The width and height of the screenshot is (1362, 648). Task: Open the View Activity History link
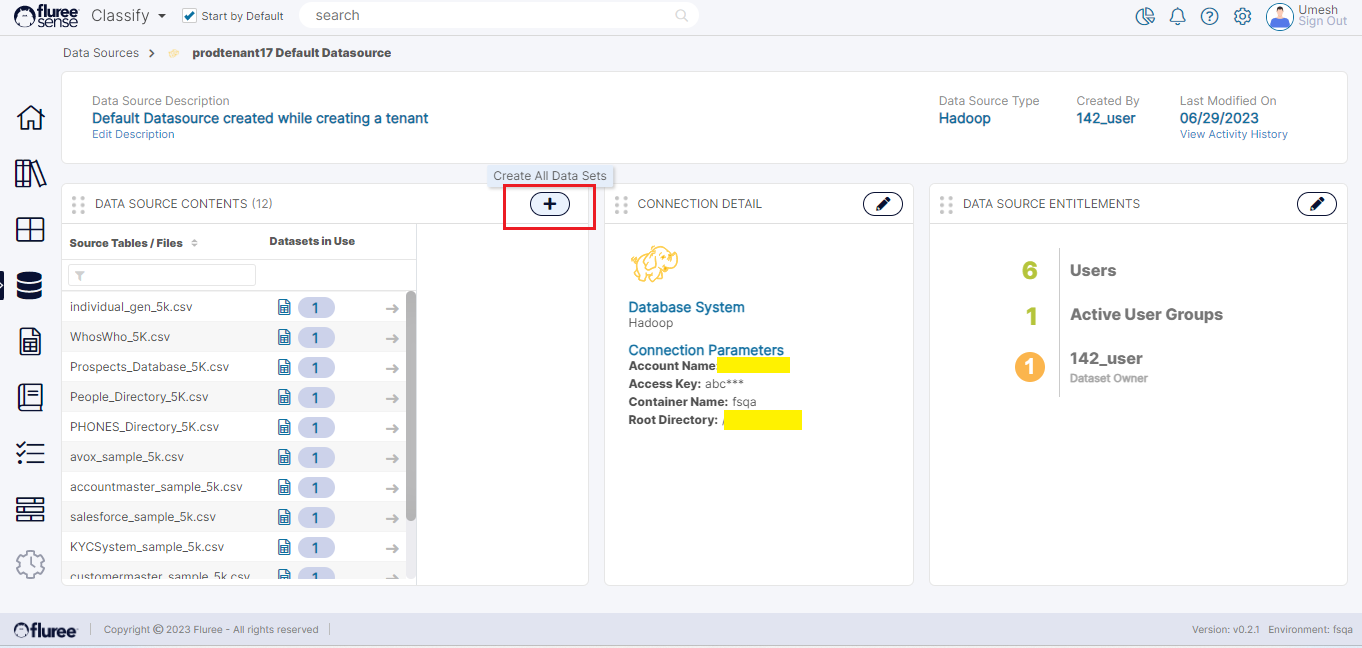pos(1233,134)
